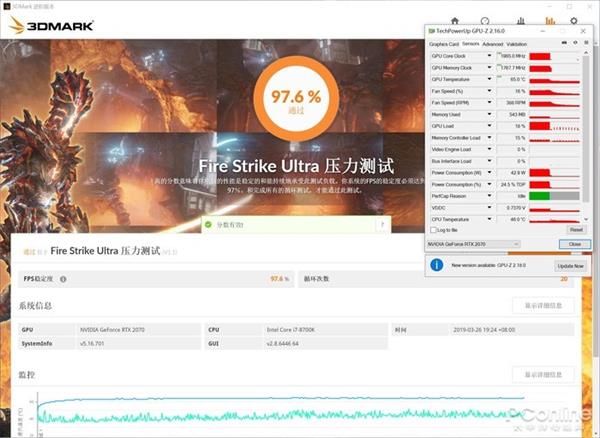Expand the GPU Temperature sensor dropdown

pos(490,79)
